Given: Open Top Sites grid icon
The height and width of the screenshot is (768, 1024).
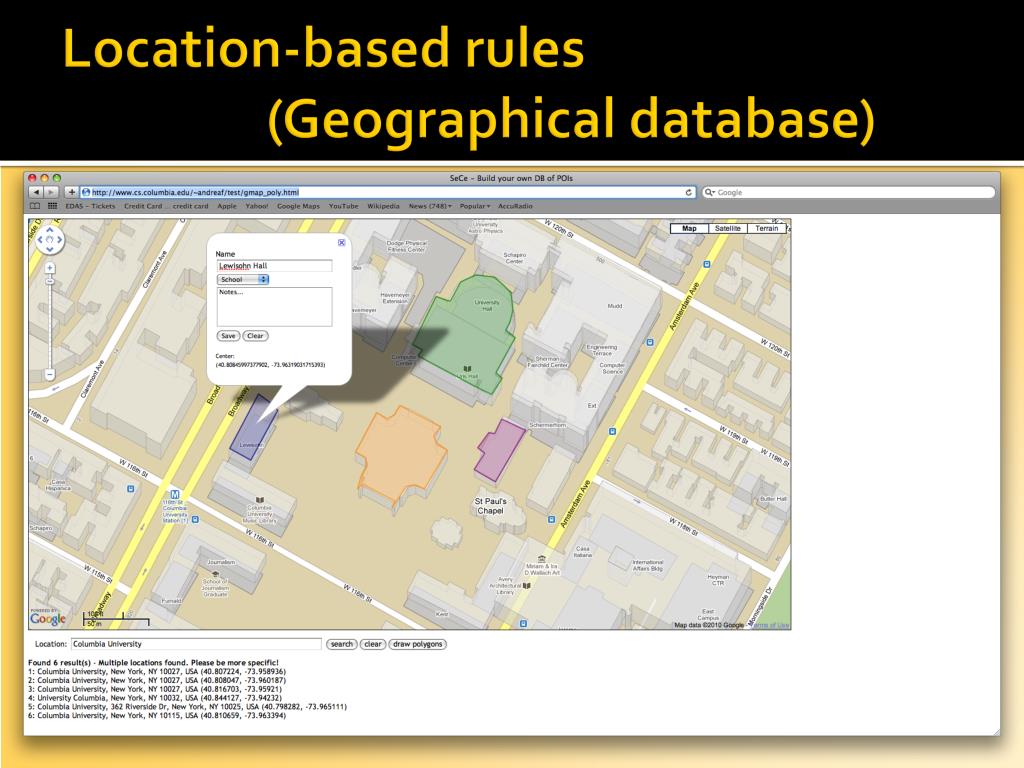Looking at the screenshot, I should point(52,206).
